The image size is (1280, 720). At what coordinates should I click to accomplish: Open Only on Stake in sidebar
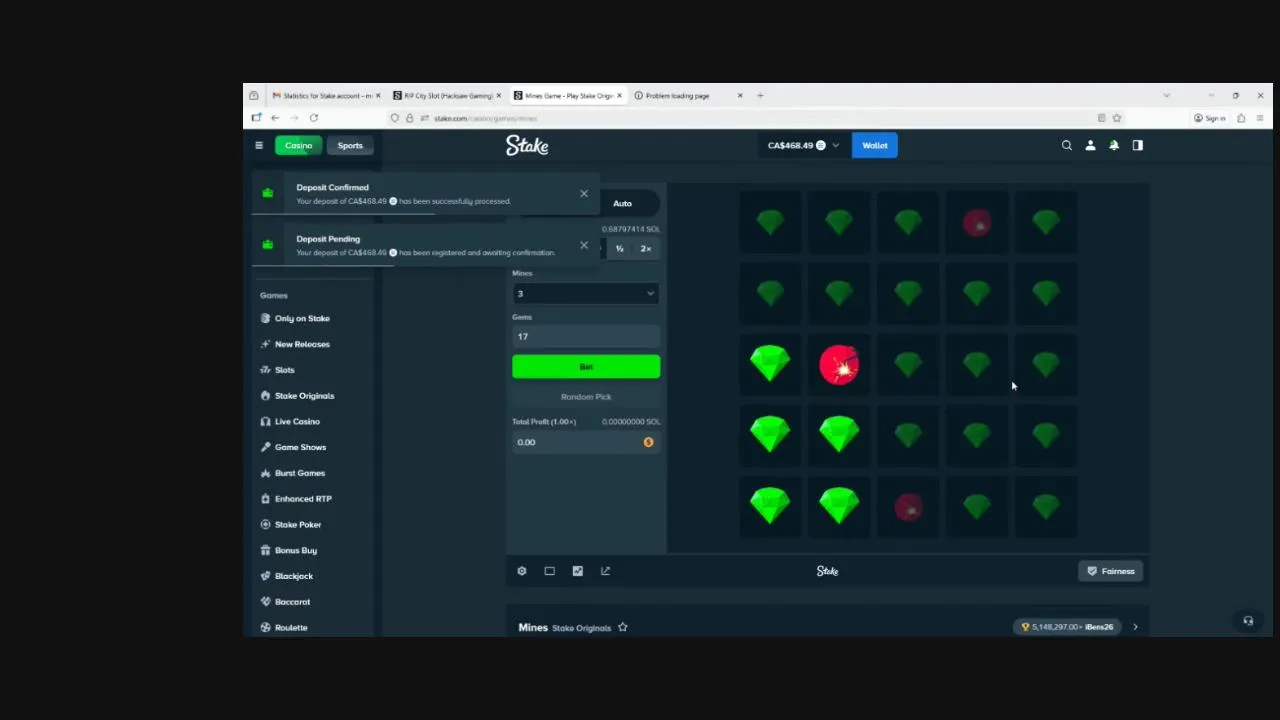click(x=302, y=318)
